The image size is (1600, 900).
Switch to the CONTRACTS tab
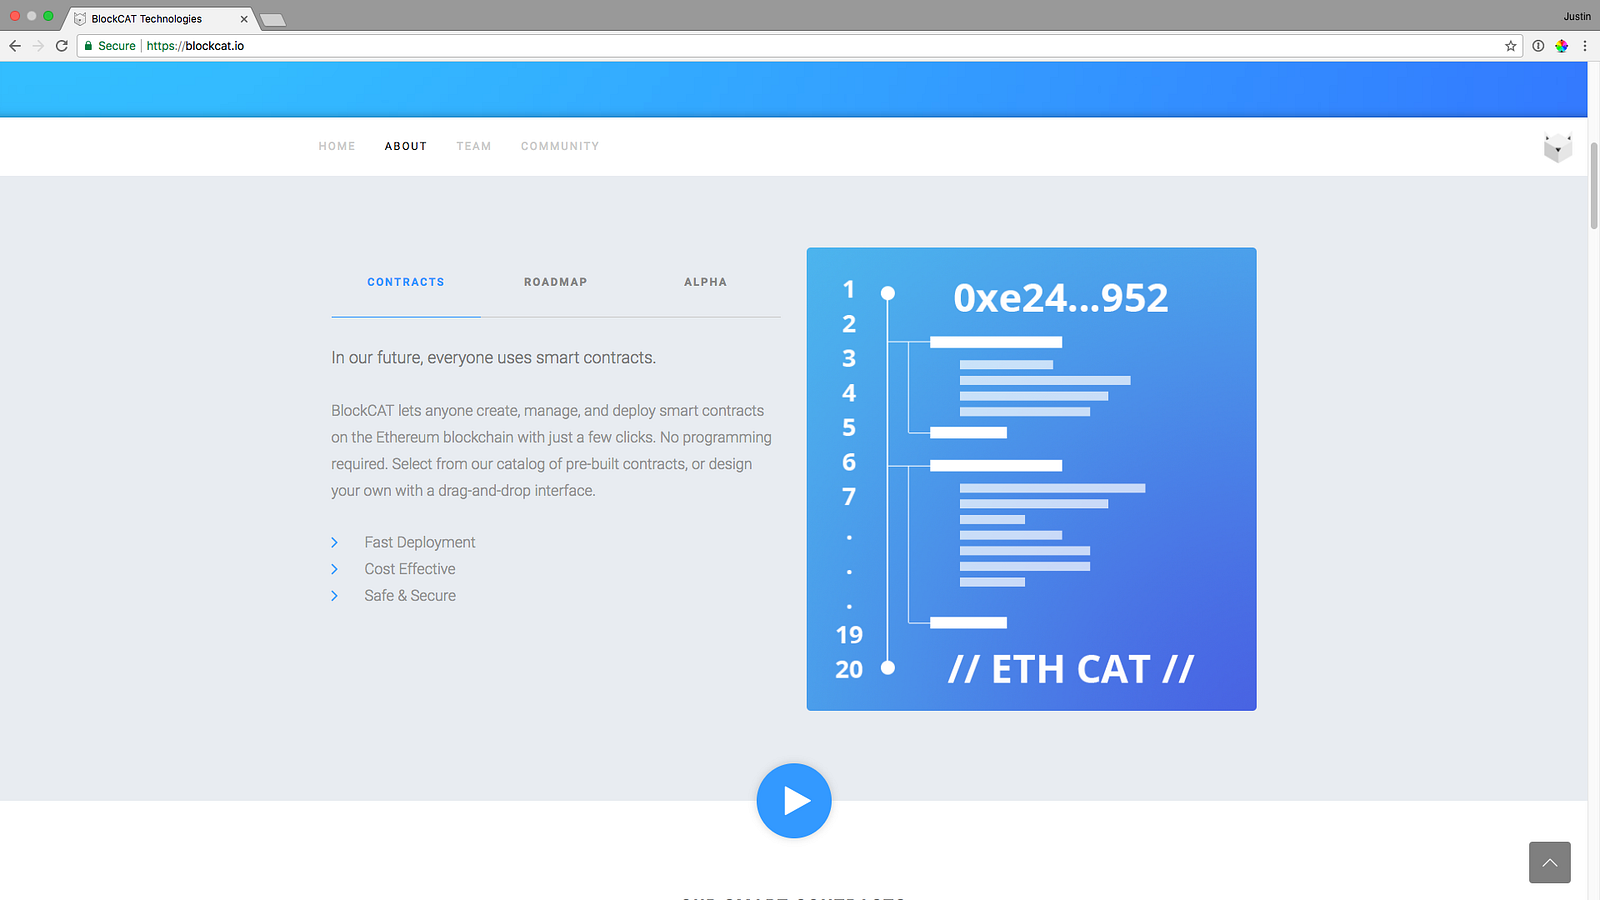pyautogui.click(x=406, y=282)
